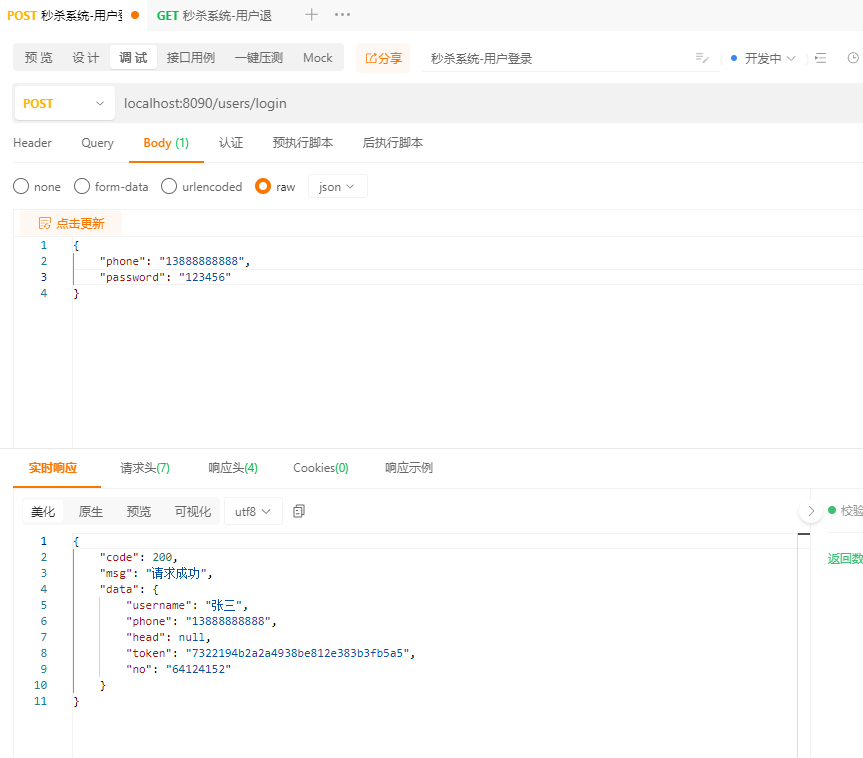Open the utf8 encoding dropdown
The image size is (863, 758).
pyautogui.click(x=253, y=511)
